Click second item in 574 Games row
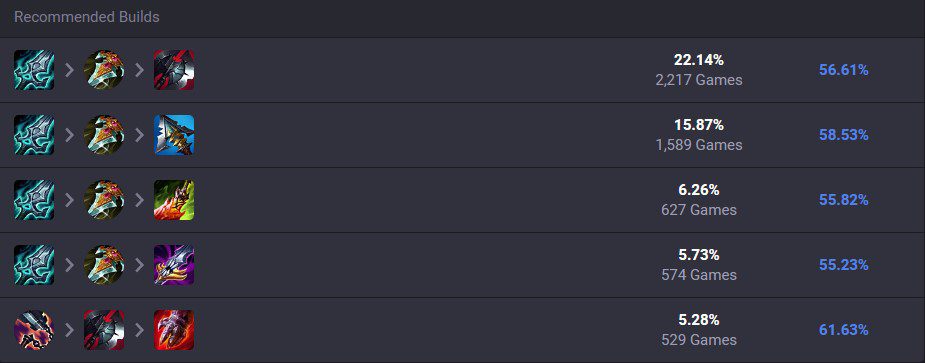Viewport: 925px width, 363px height. pos(104,265)
